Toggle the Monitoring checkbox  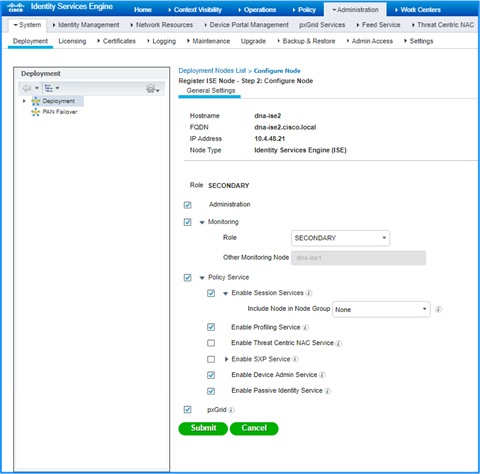point(188,222)
